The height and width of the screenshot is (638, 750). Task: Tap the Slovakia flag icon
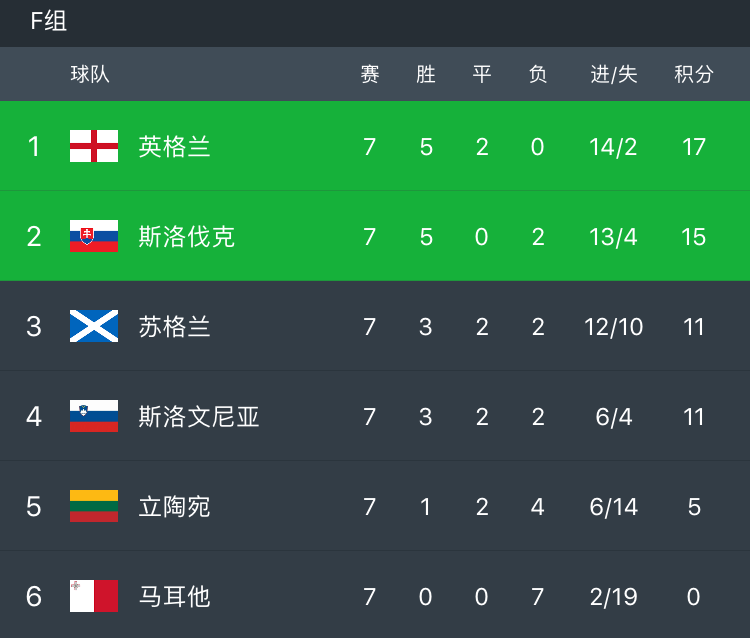tap(94, 236)
